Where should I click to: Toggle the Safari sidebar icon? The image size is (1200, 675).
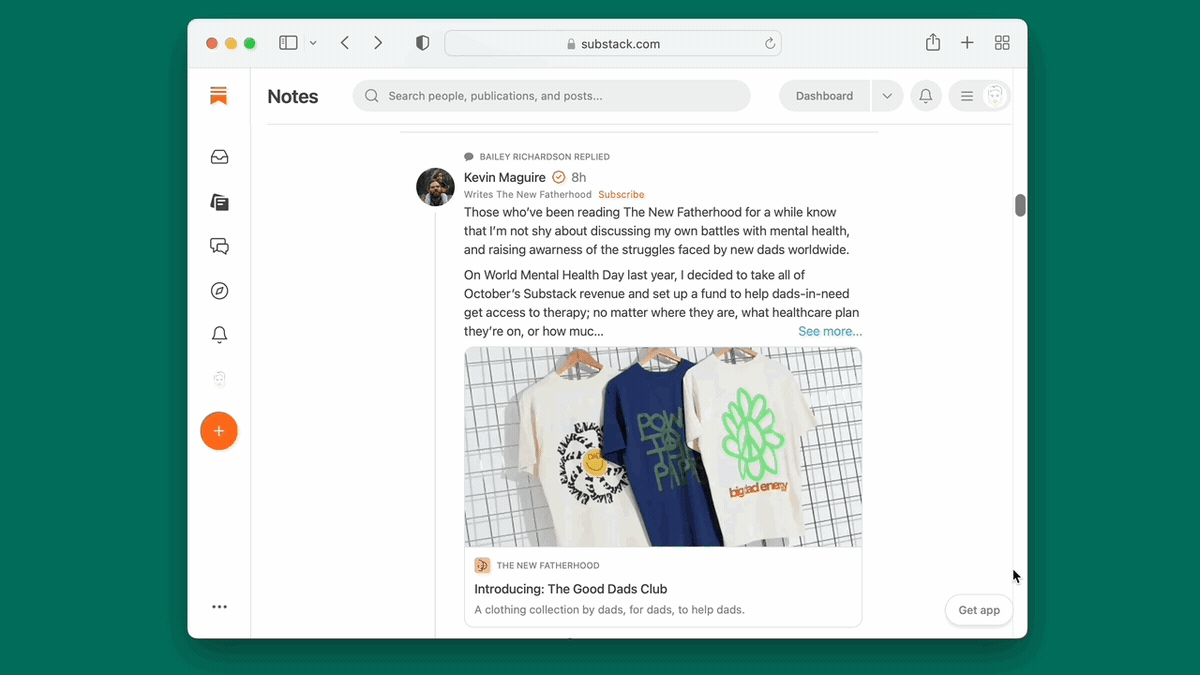click(288, 43)
